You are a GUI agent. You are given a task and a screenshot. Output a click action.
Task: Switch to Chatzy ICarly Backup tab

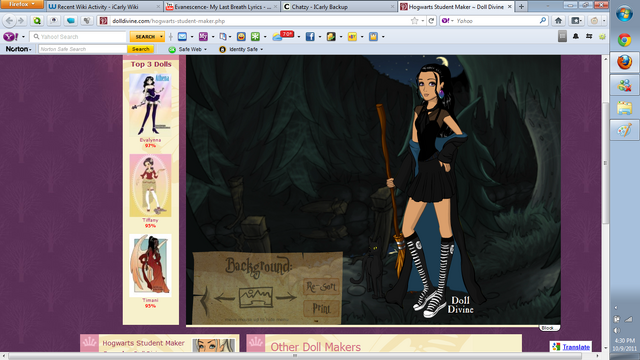(x=338, y=7)
